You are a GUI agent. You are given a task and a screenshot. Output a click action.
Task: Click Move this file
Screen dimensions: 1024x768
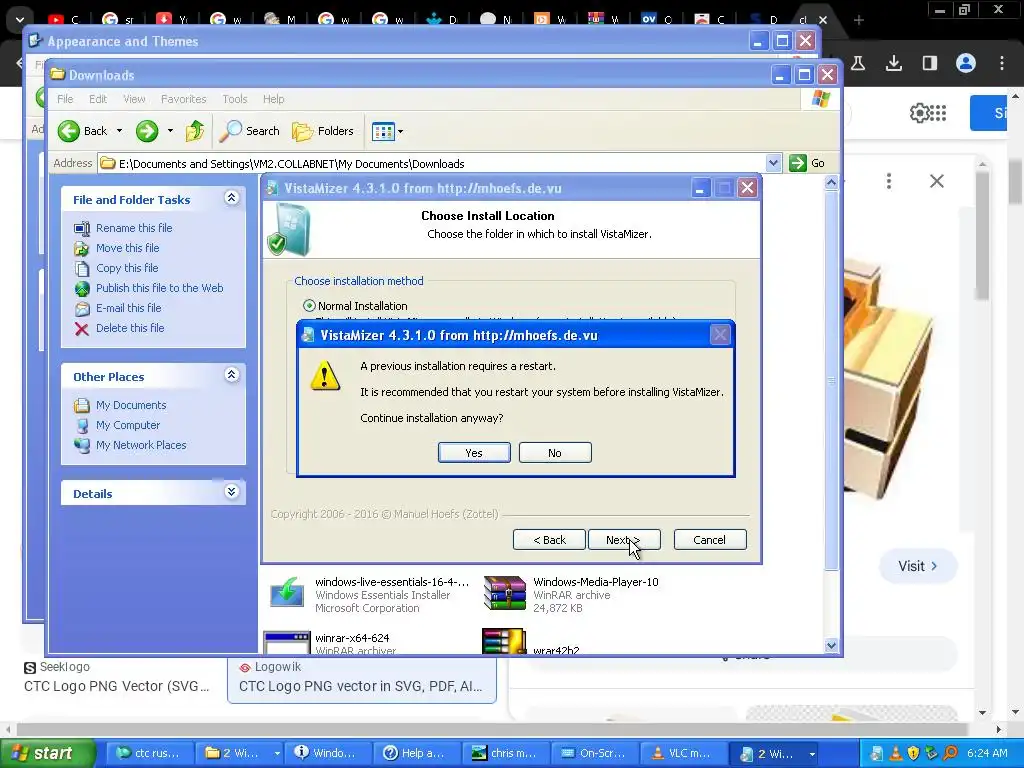127,248
